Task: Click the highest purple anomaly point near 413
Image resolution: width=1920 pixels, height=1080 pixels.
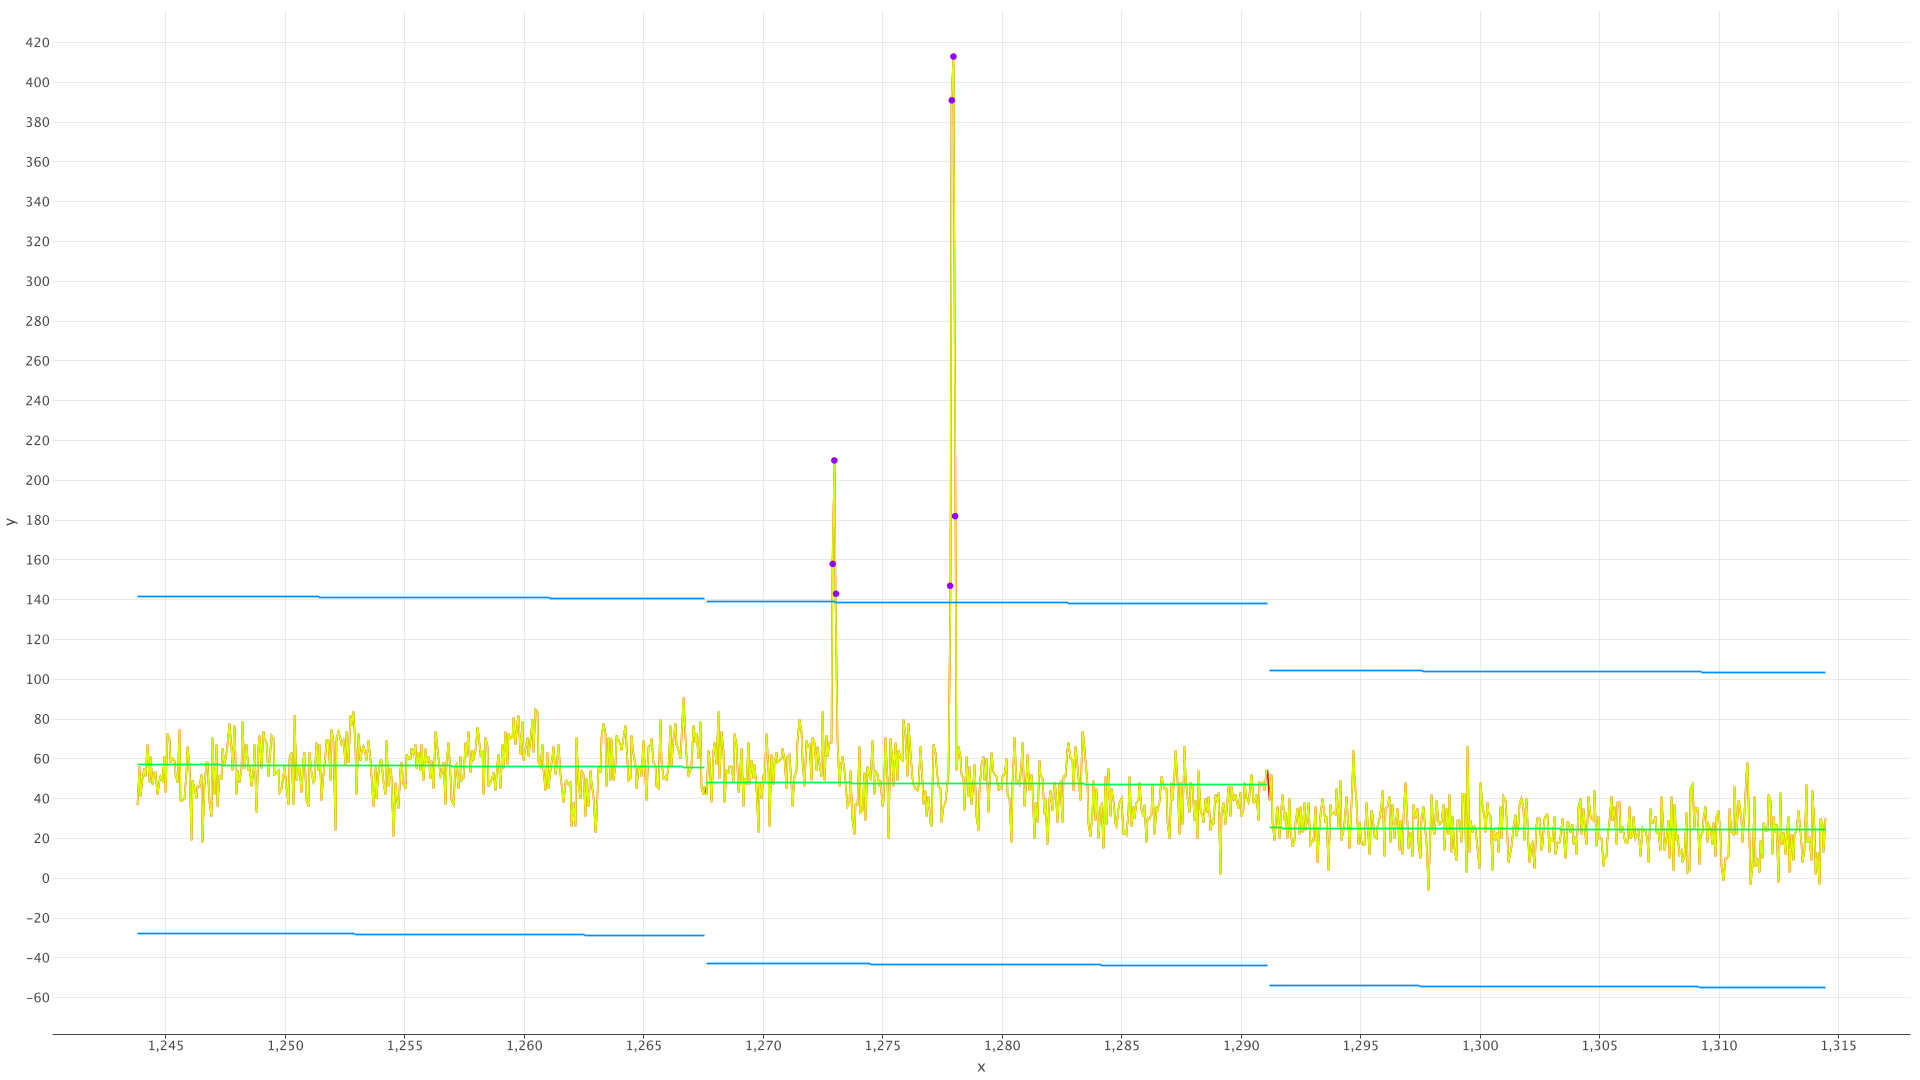Action: tap(953, 57)
